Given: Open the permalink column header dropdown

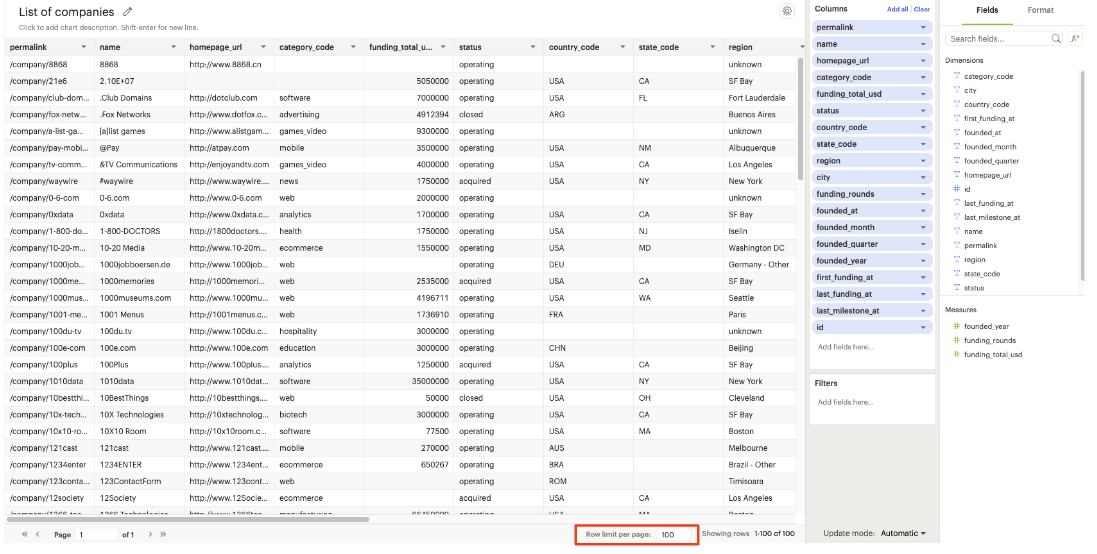Looking at the screenshot, I should [84, 47].
